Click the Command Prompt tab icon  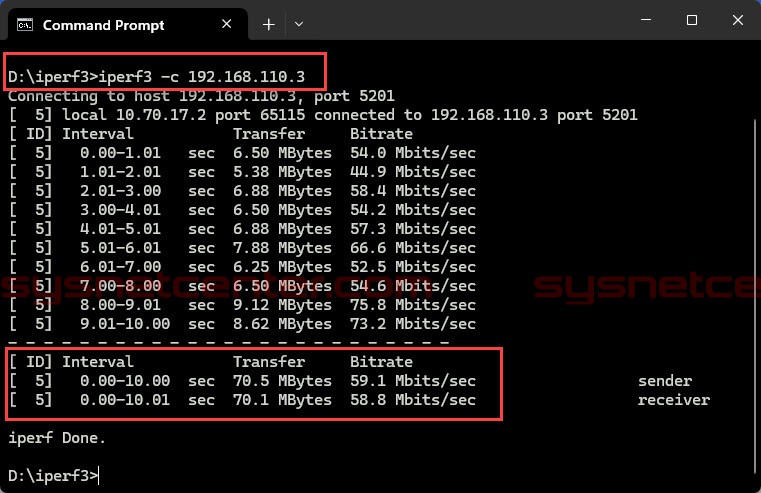tap(25, 25)
